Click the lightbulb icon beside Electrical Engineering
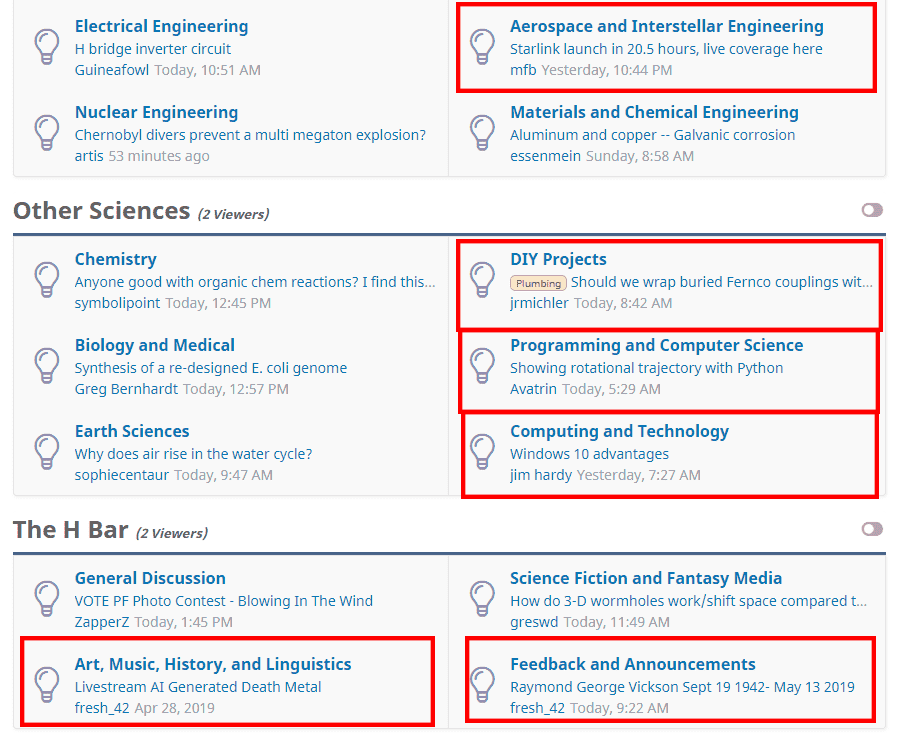Image resolution: width=899 pixels, height=737 pixels. pyautogui.click(x=47, y=47)
